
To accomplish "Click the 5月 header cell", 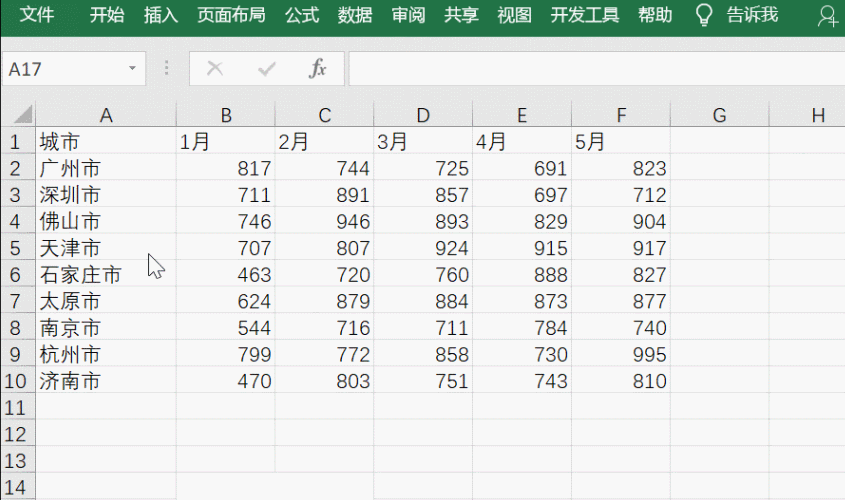I will (x=621, y=141).
